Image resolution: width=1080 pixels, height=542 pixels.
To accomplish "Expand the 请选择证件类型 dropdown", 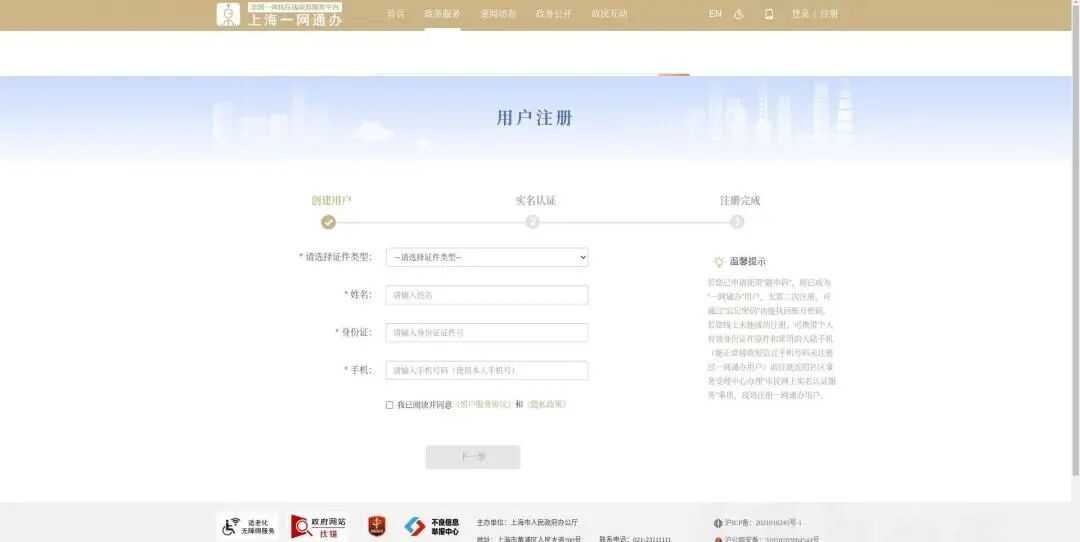I will pos(487,257).
